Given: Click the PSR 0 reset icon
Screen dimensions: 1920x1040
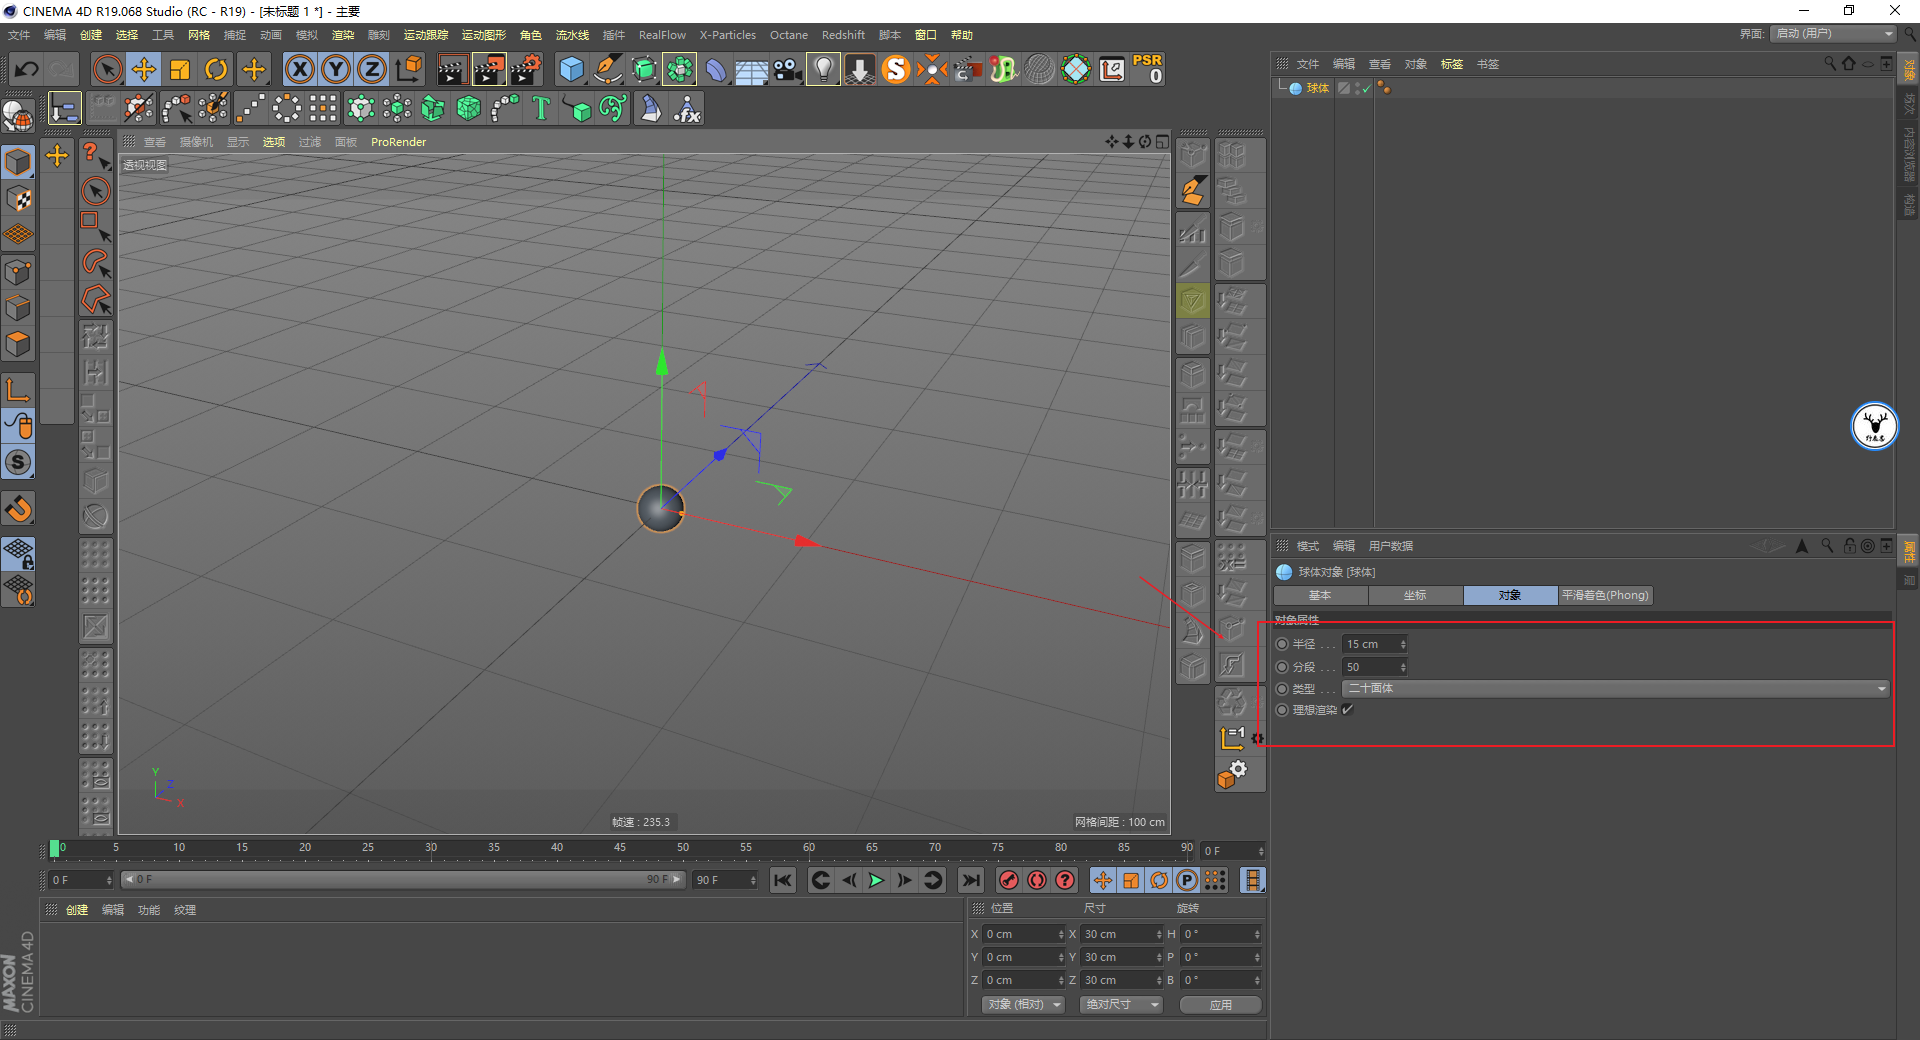Looking at the screenshot, I should click(1148, 69).
